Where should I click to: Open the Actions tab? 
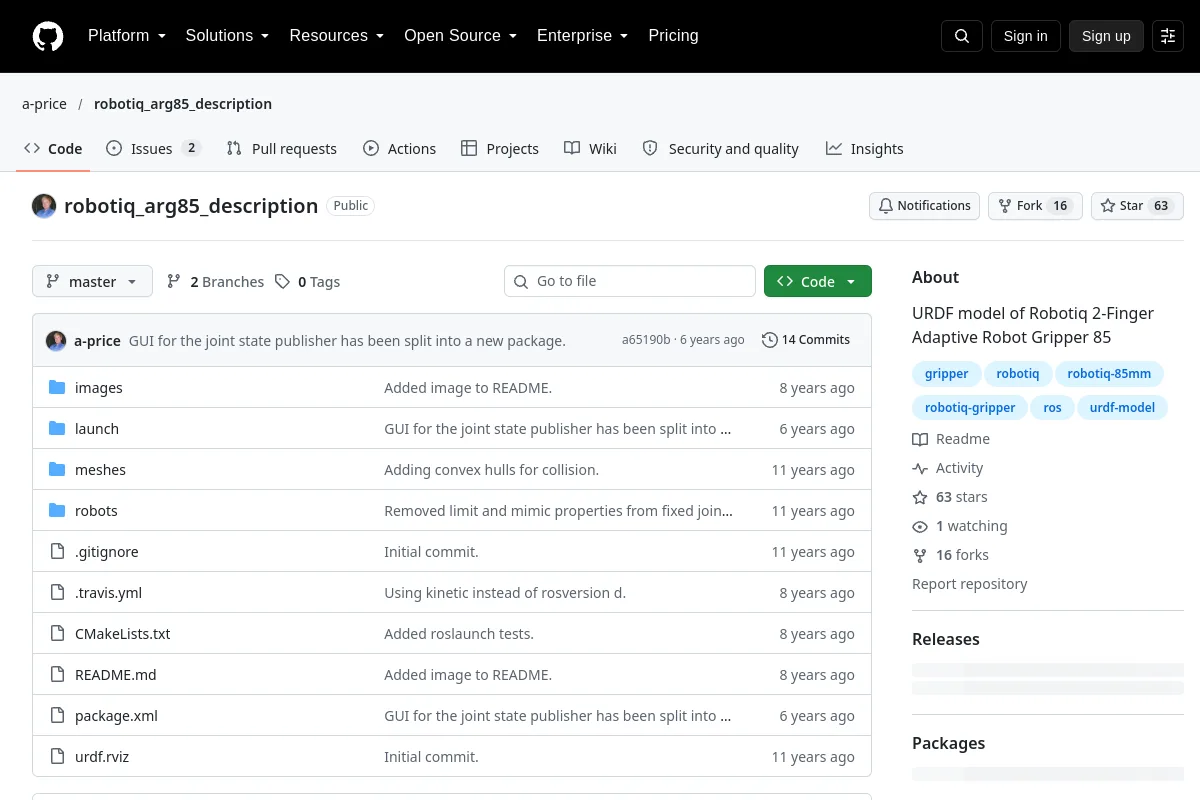pyautogui.click(x=399, y=149)
